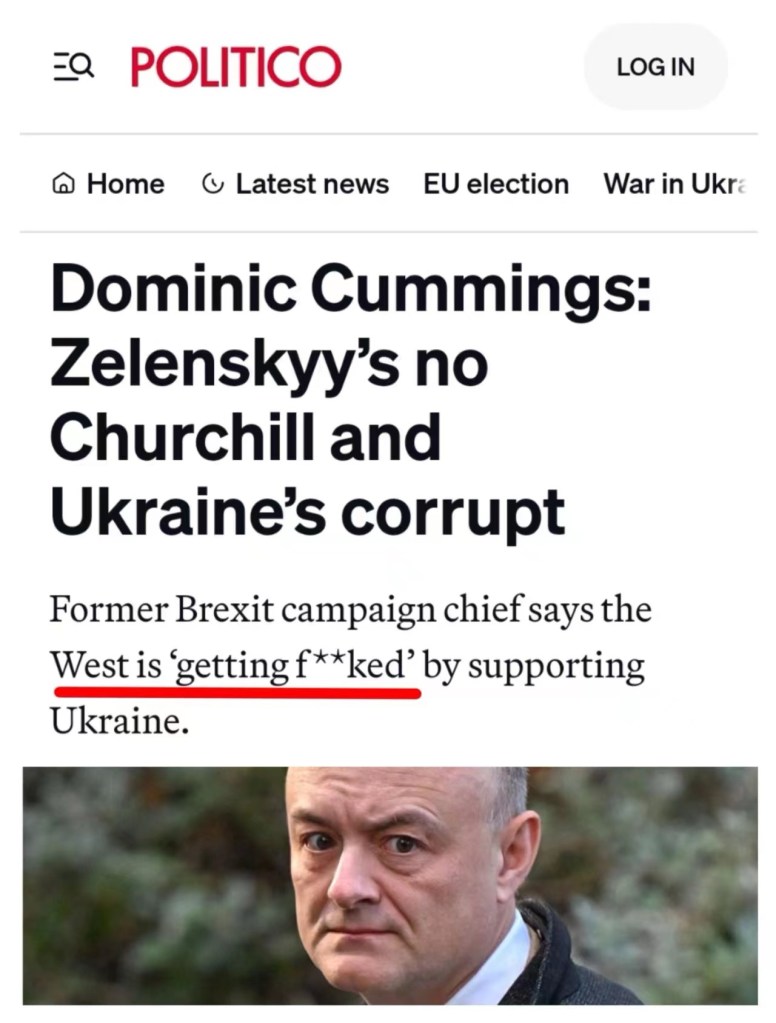Open the menu and search icon

point(72,67)
